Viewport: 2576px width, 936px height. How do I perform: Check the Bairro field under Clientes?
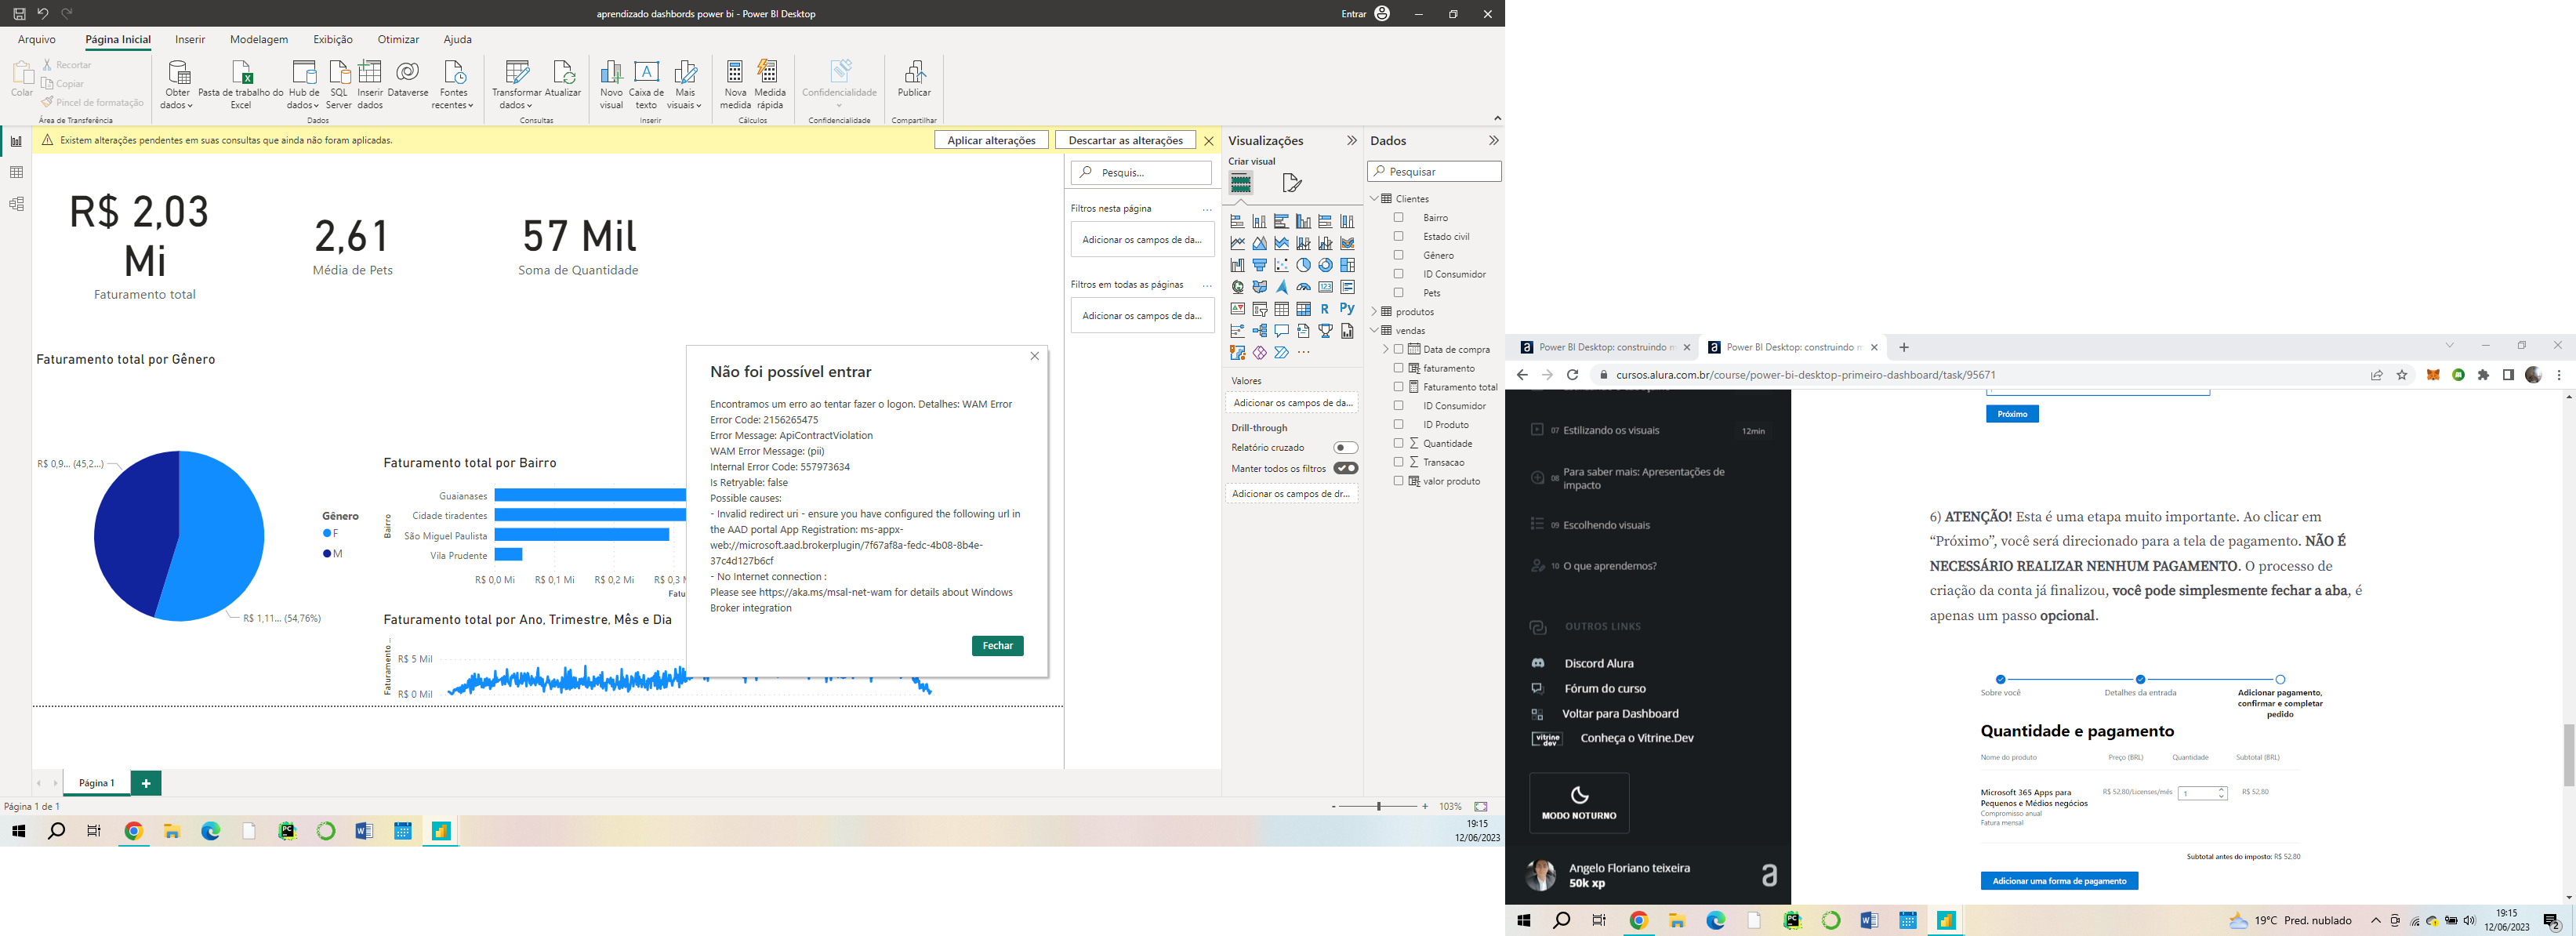coord(1399,217)
